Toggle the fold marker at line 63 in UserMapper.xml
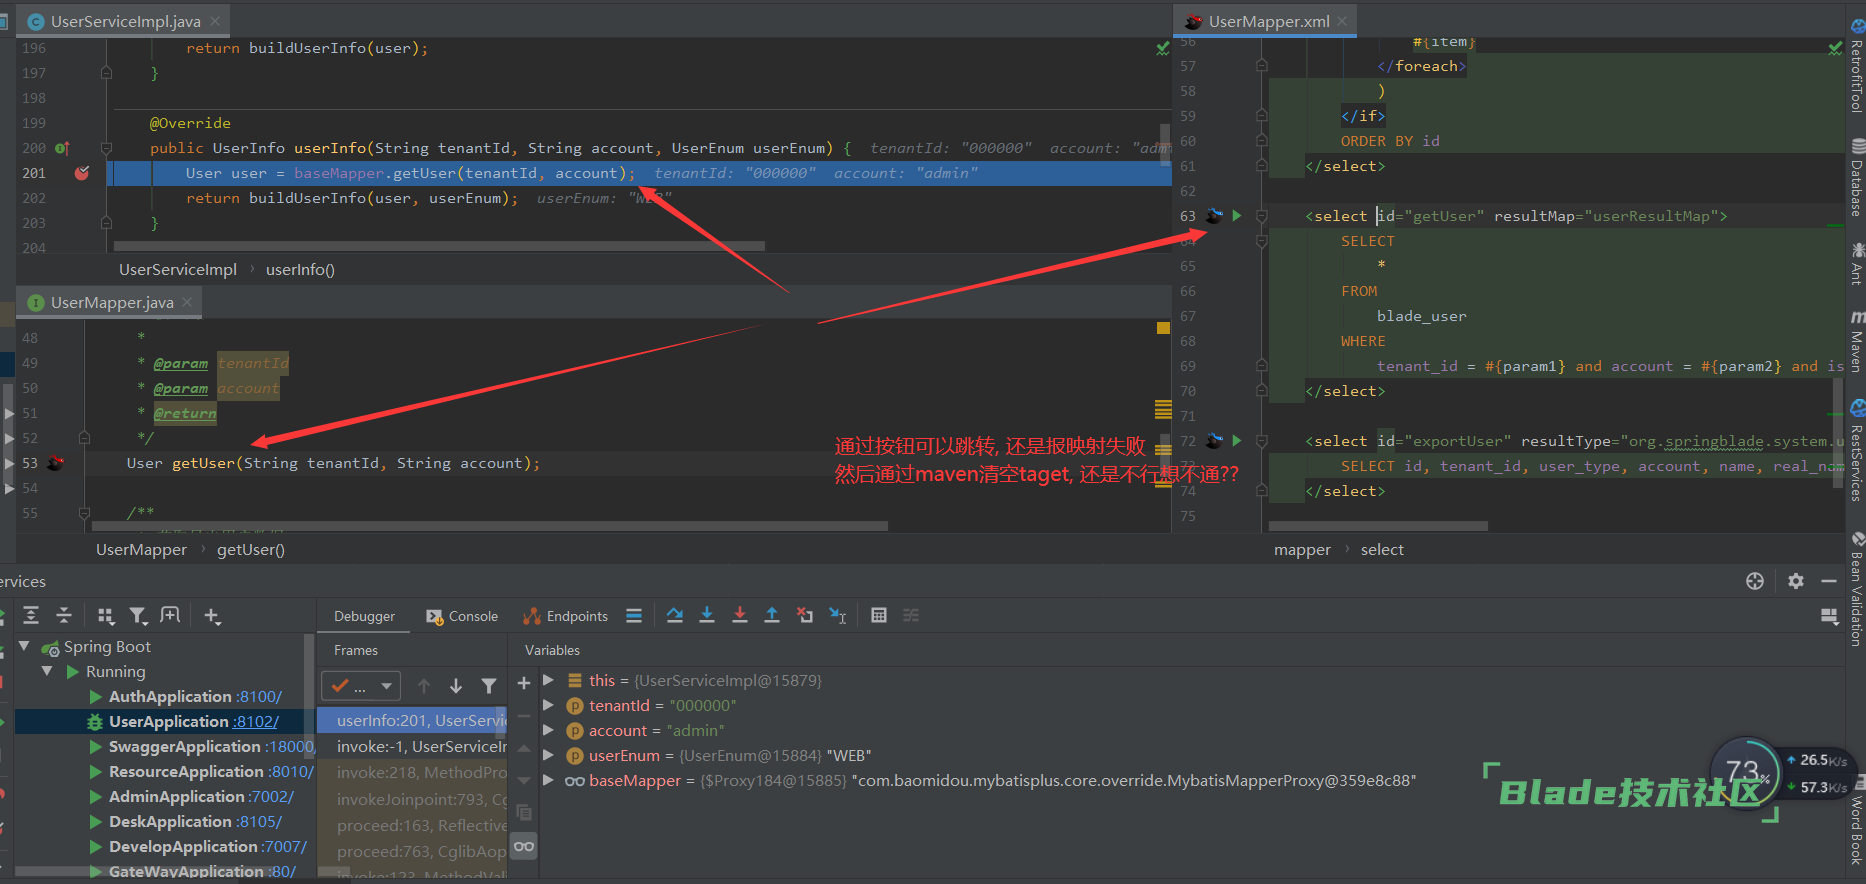This screenshot has height=884, width=1866. pos(1261,216)
